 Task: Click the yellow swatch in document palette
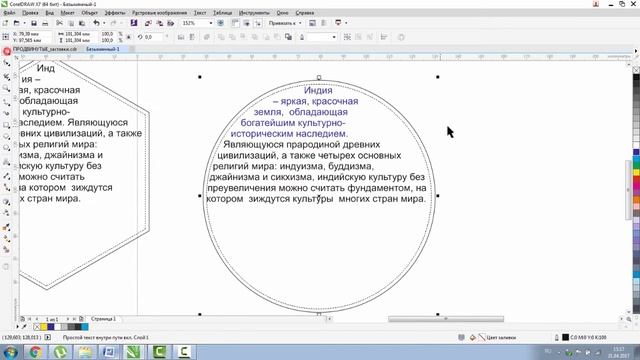(x=44, y=327)
